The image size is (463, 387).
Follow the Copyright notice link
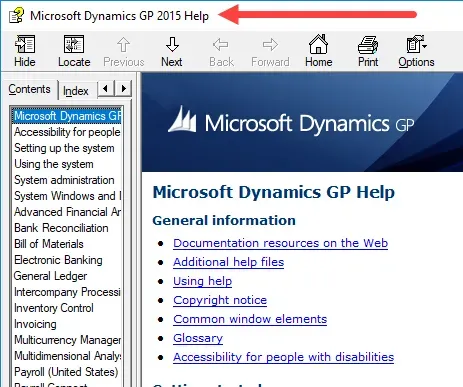pos(220,300)
